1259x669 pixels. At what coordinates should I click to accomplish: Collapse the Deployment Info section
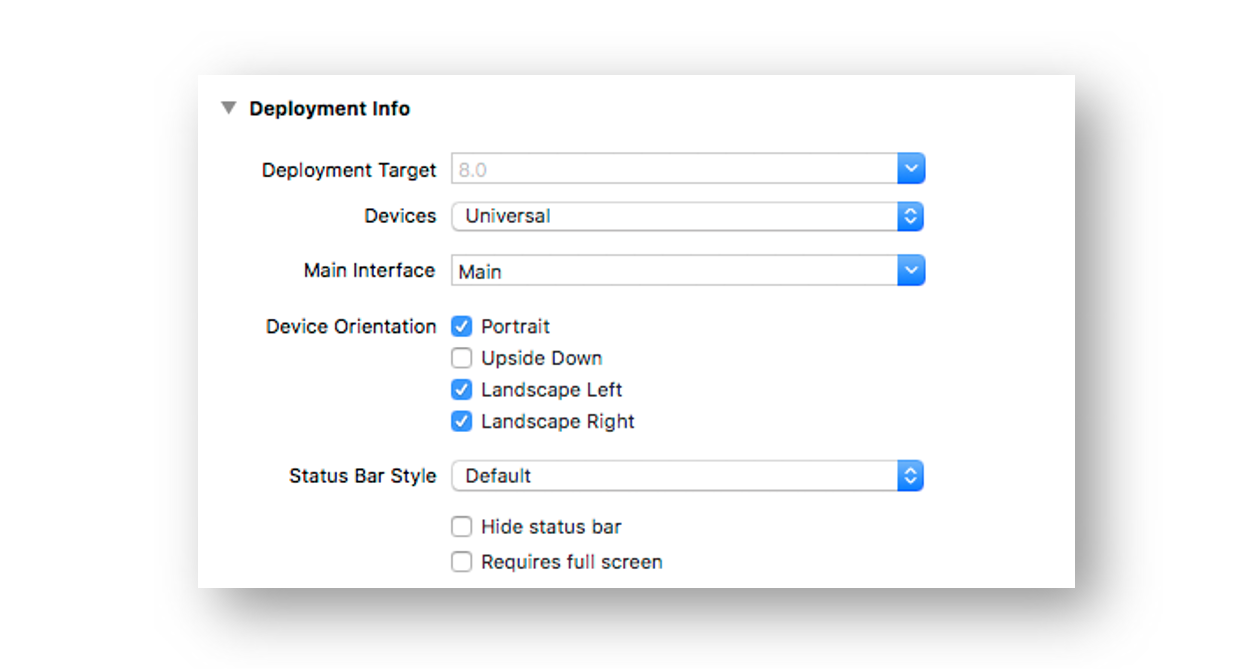click(229, 108)
